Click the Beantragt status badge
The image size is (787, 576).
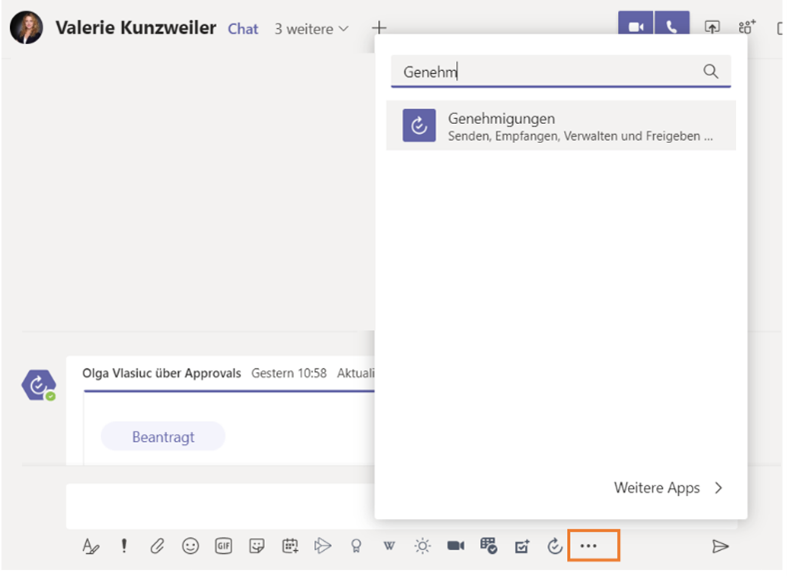click(163, 437)
